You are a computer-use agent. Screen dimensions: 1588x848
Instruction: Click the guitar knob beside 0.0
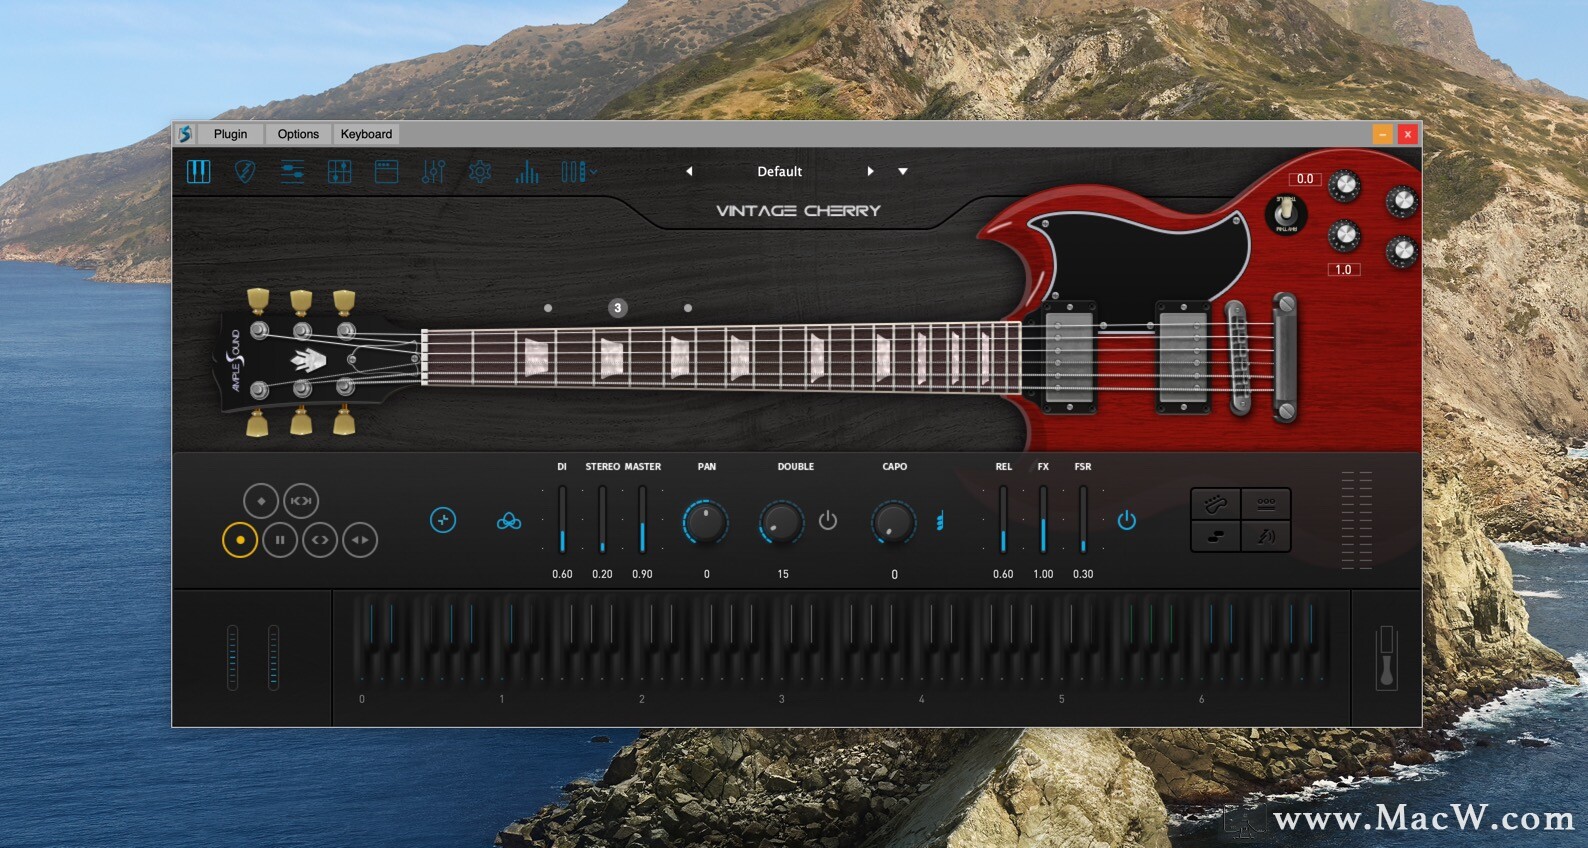[x=1345, y=185]
